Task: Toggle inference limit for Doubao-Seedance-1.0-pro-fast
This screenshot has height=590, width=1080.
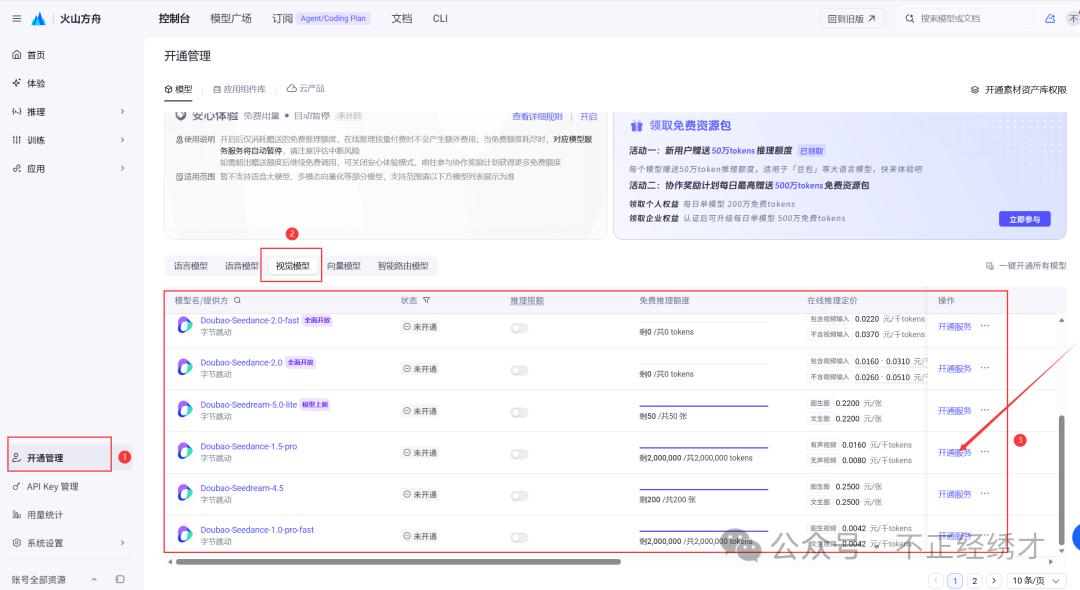Action: 519,538
